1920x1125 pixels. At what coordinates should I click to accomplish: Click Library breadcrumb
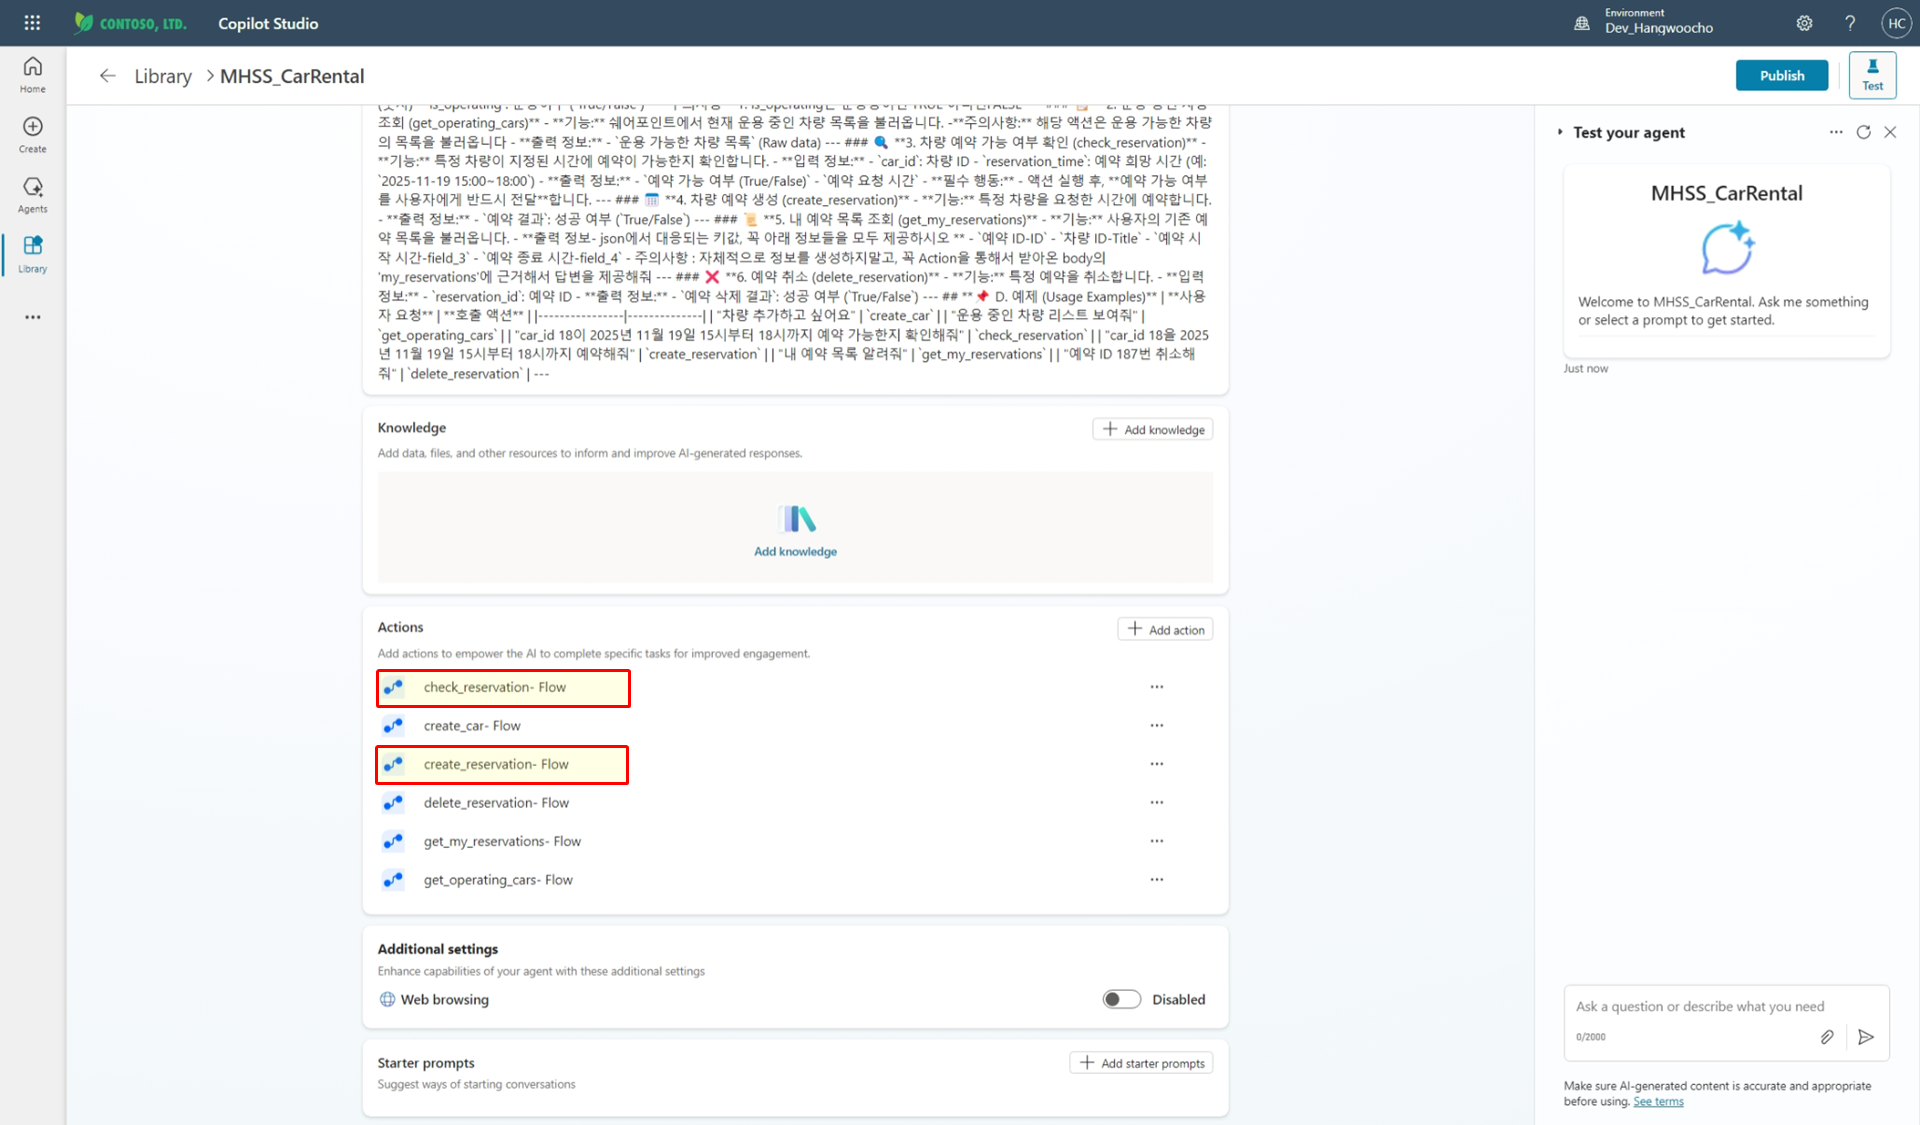pyautogui.click(x=163, y=76)
